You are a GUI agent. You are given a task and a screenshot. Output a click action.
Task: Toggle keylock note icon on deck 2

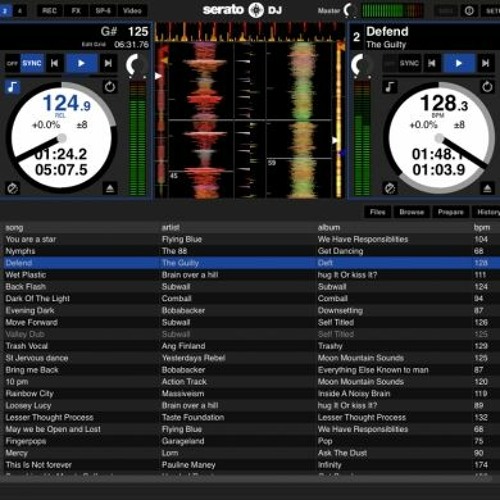point(390,87)
